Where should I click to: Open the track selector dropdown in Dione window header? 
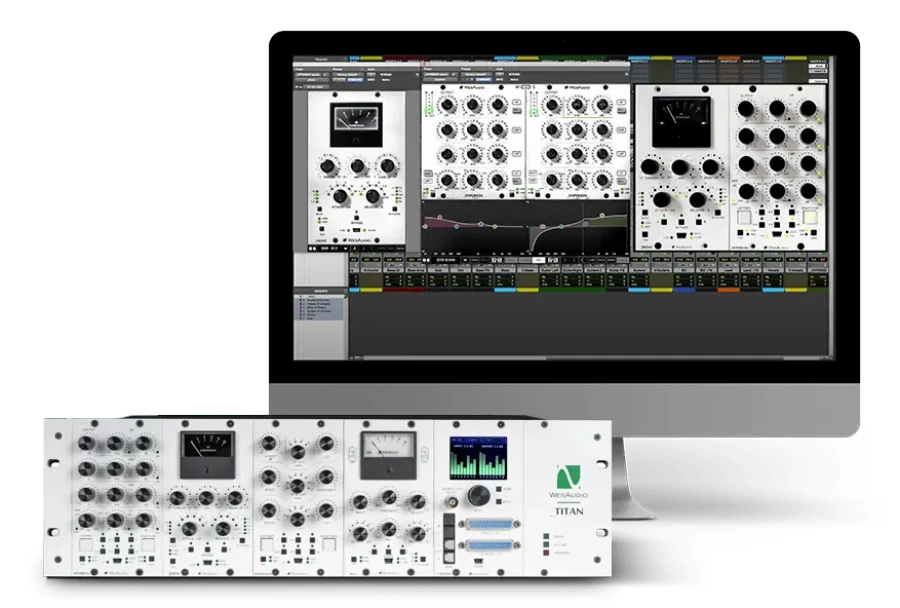[312, 75]
